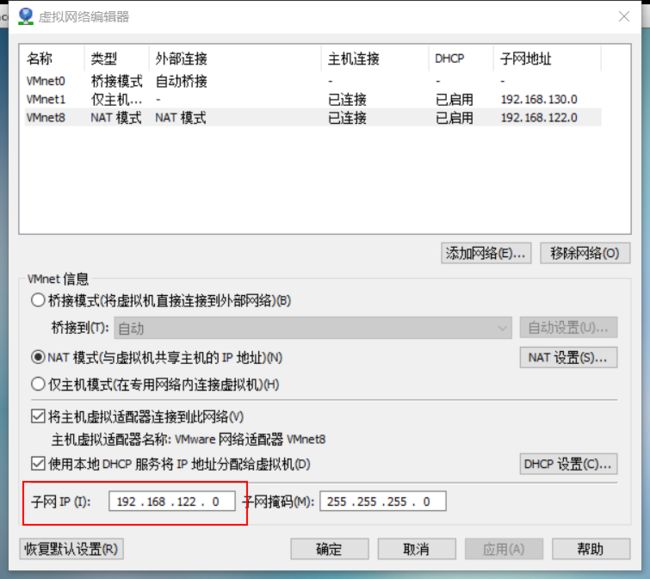650x579 pixels.
Task: Click the 类型 column header
Action: (116, 58)
